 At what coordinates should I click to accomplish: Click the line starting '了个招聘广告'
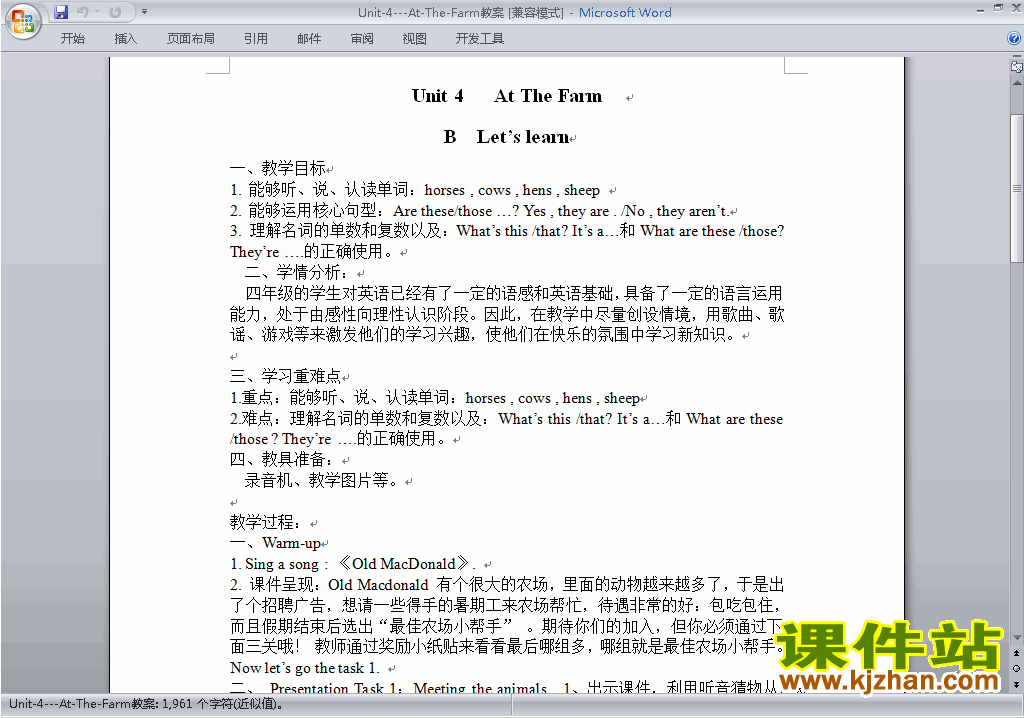coord(505,606)
